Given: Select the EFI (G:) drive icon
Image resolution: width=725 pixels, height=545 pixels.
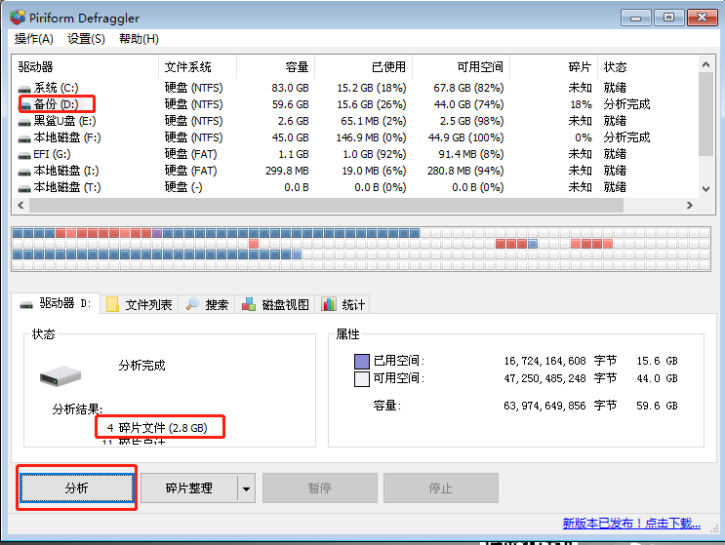Looking at the screenshot, I should (x=25, y=154).
